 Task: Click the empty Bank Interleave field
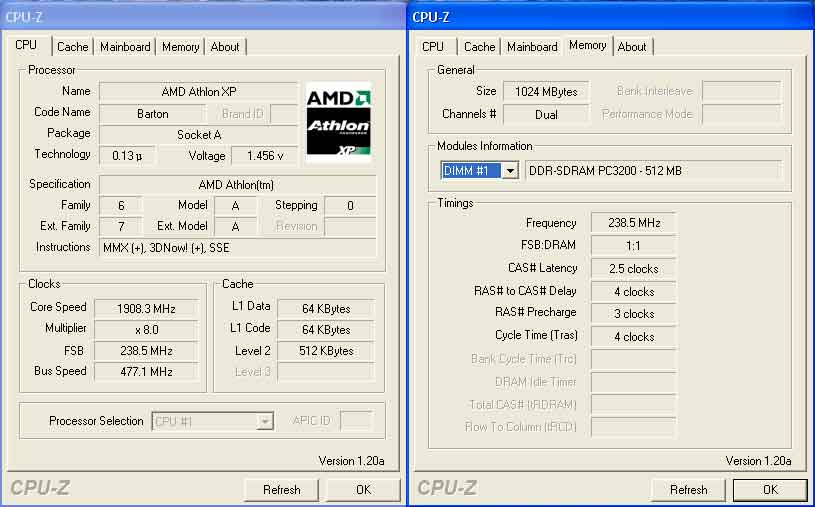(x=741, y=92)
